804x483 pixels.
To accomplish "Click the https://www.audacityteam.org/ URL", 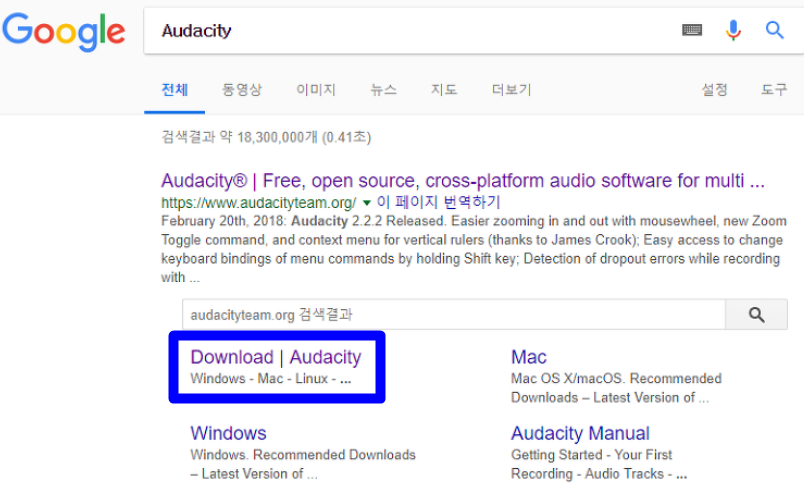I will 258,203.
